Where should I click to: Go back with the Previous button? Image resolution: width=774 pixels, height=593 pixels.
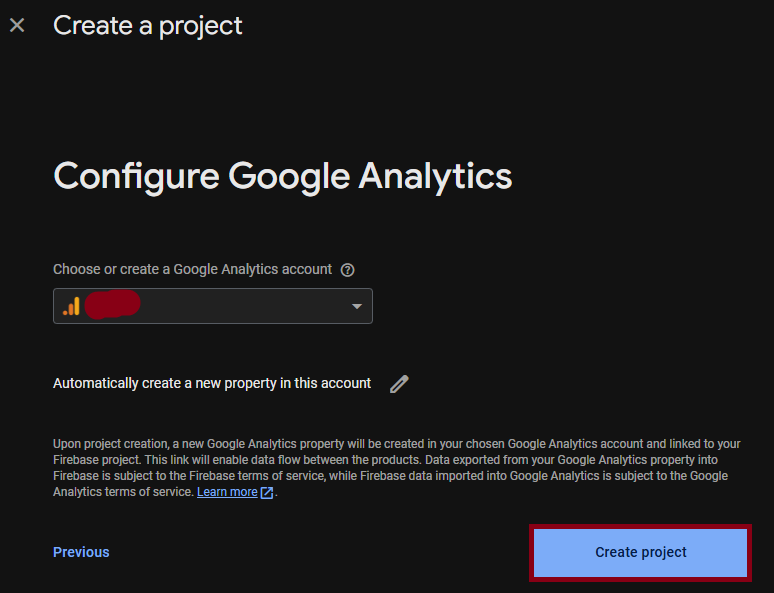(x=81, y=552)
